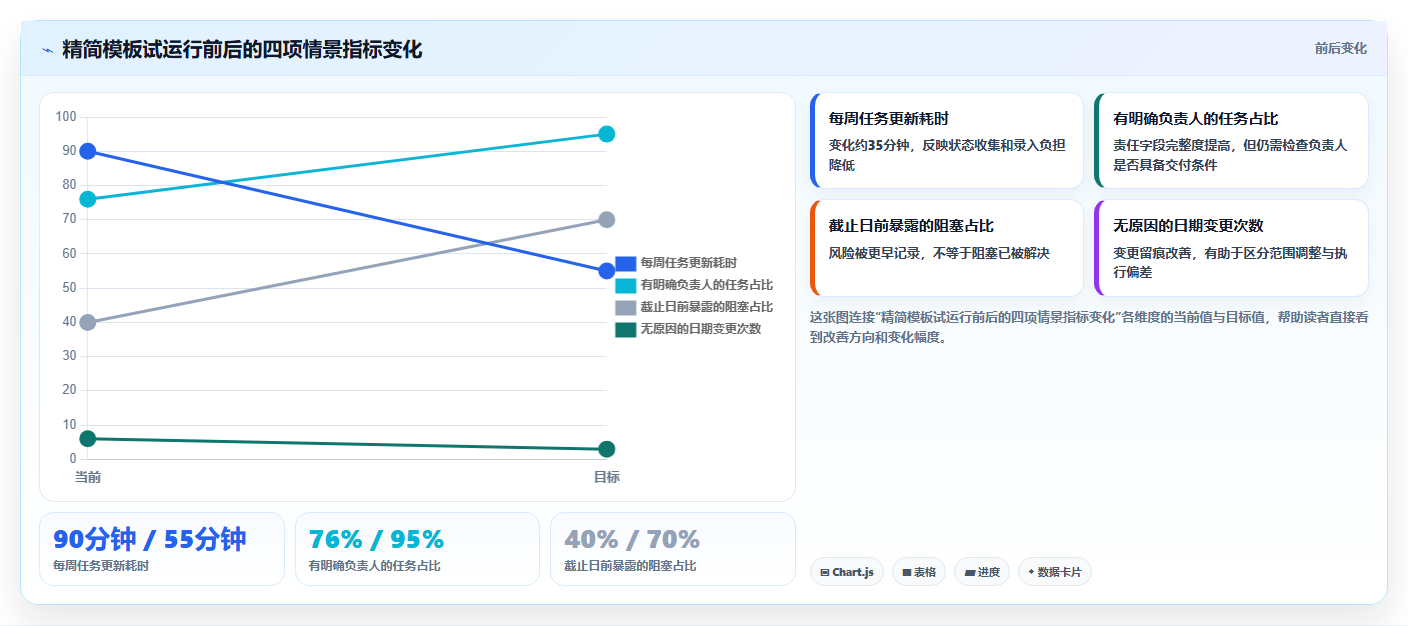The width and height of the screenshot is (1408, 626).
Task: Click the Chart.js tag
Action: (x=847, y=572)
